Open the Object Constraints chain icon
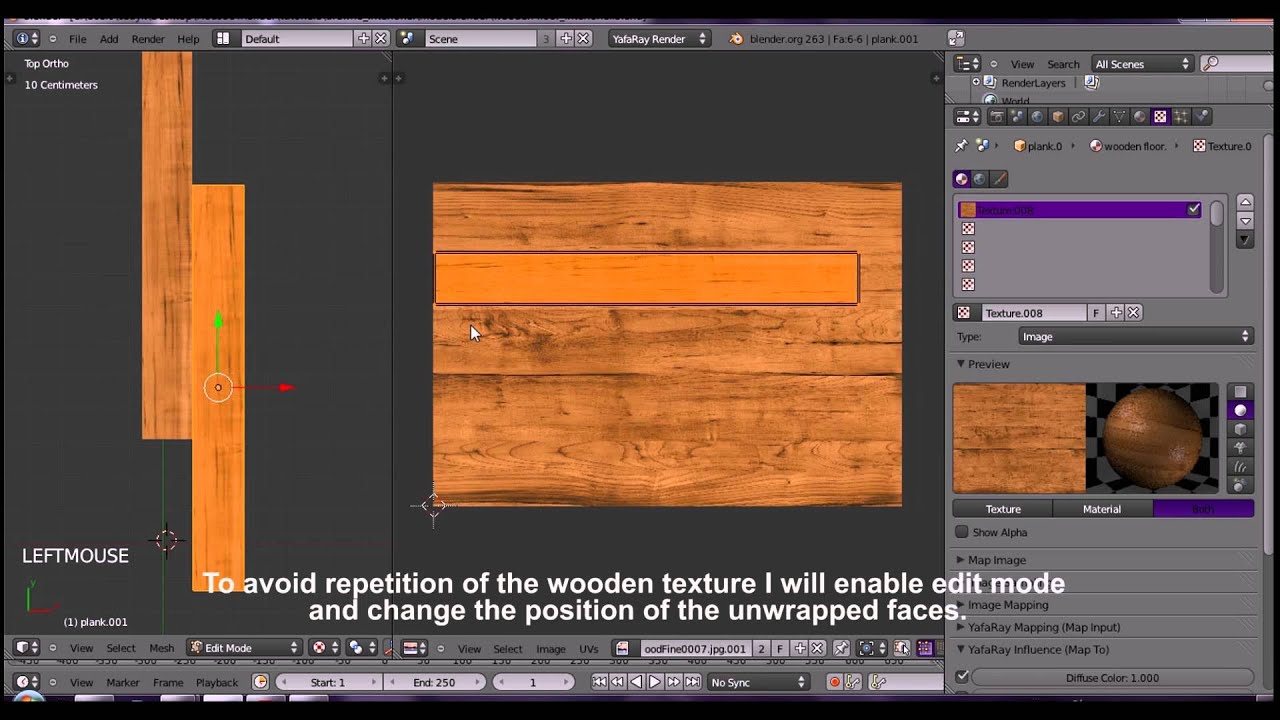Screen dimensions: 1280x720 pos(1078,117)
